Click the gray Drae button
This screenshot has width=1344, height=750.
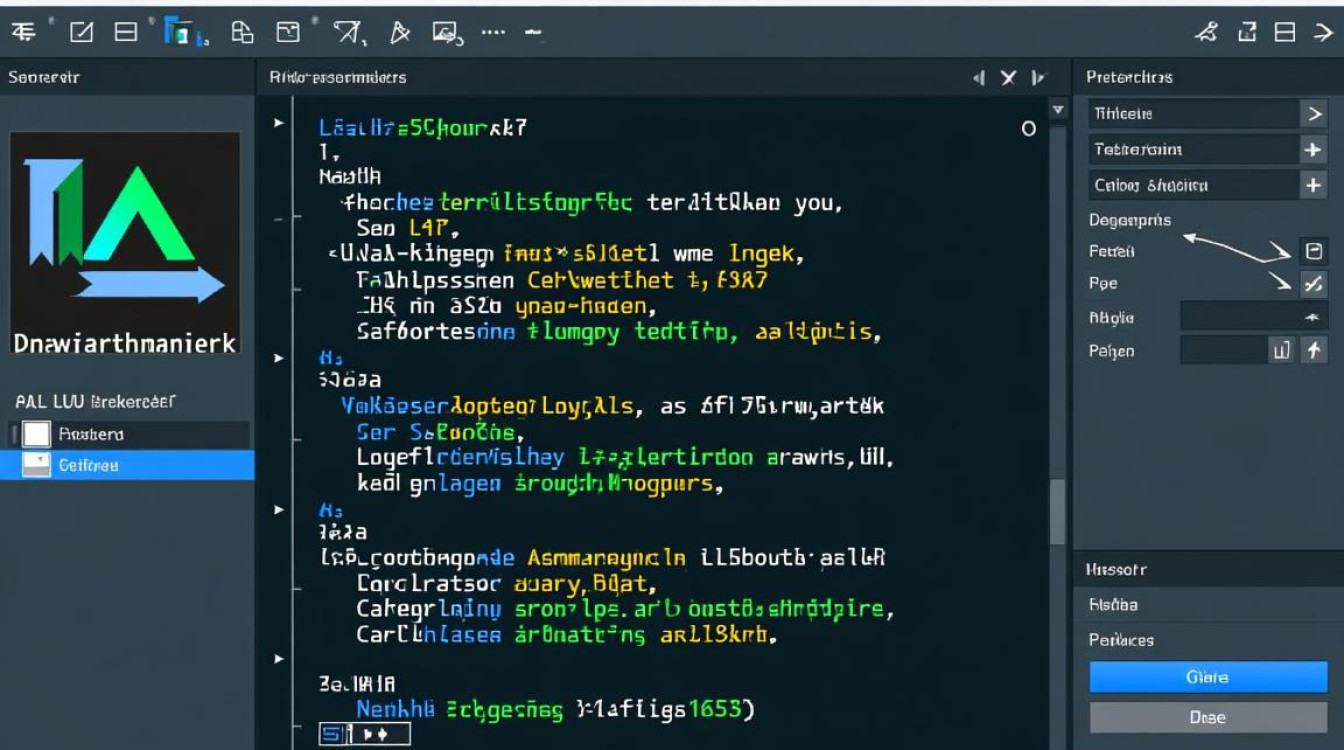click(x=1207, y=717)
